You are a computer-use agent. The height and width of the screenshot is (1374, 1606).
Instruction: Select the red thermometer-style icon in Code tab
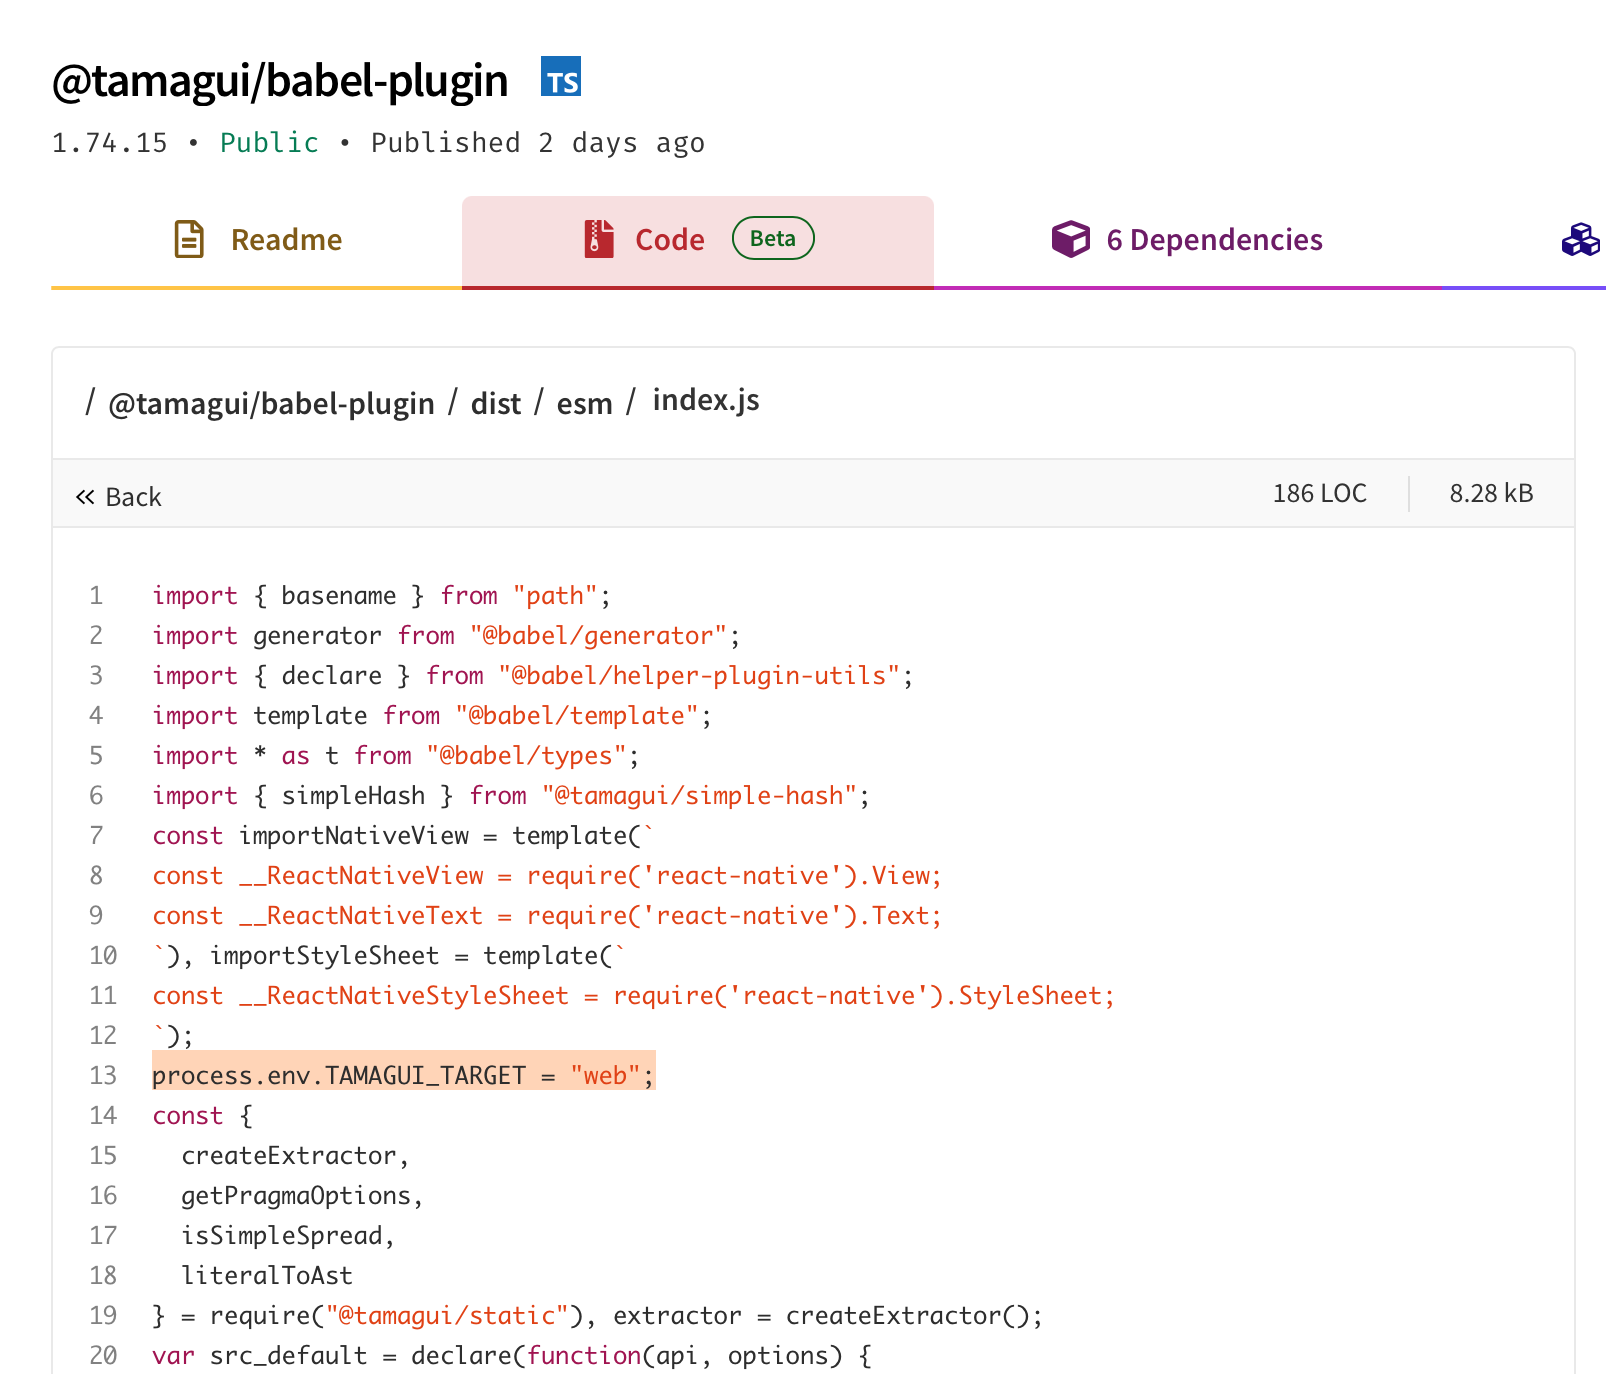tap(597, 240)
